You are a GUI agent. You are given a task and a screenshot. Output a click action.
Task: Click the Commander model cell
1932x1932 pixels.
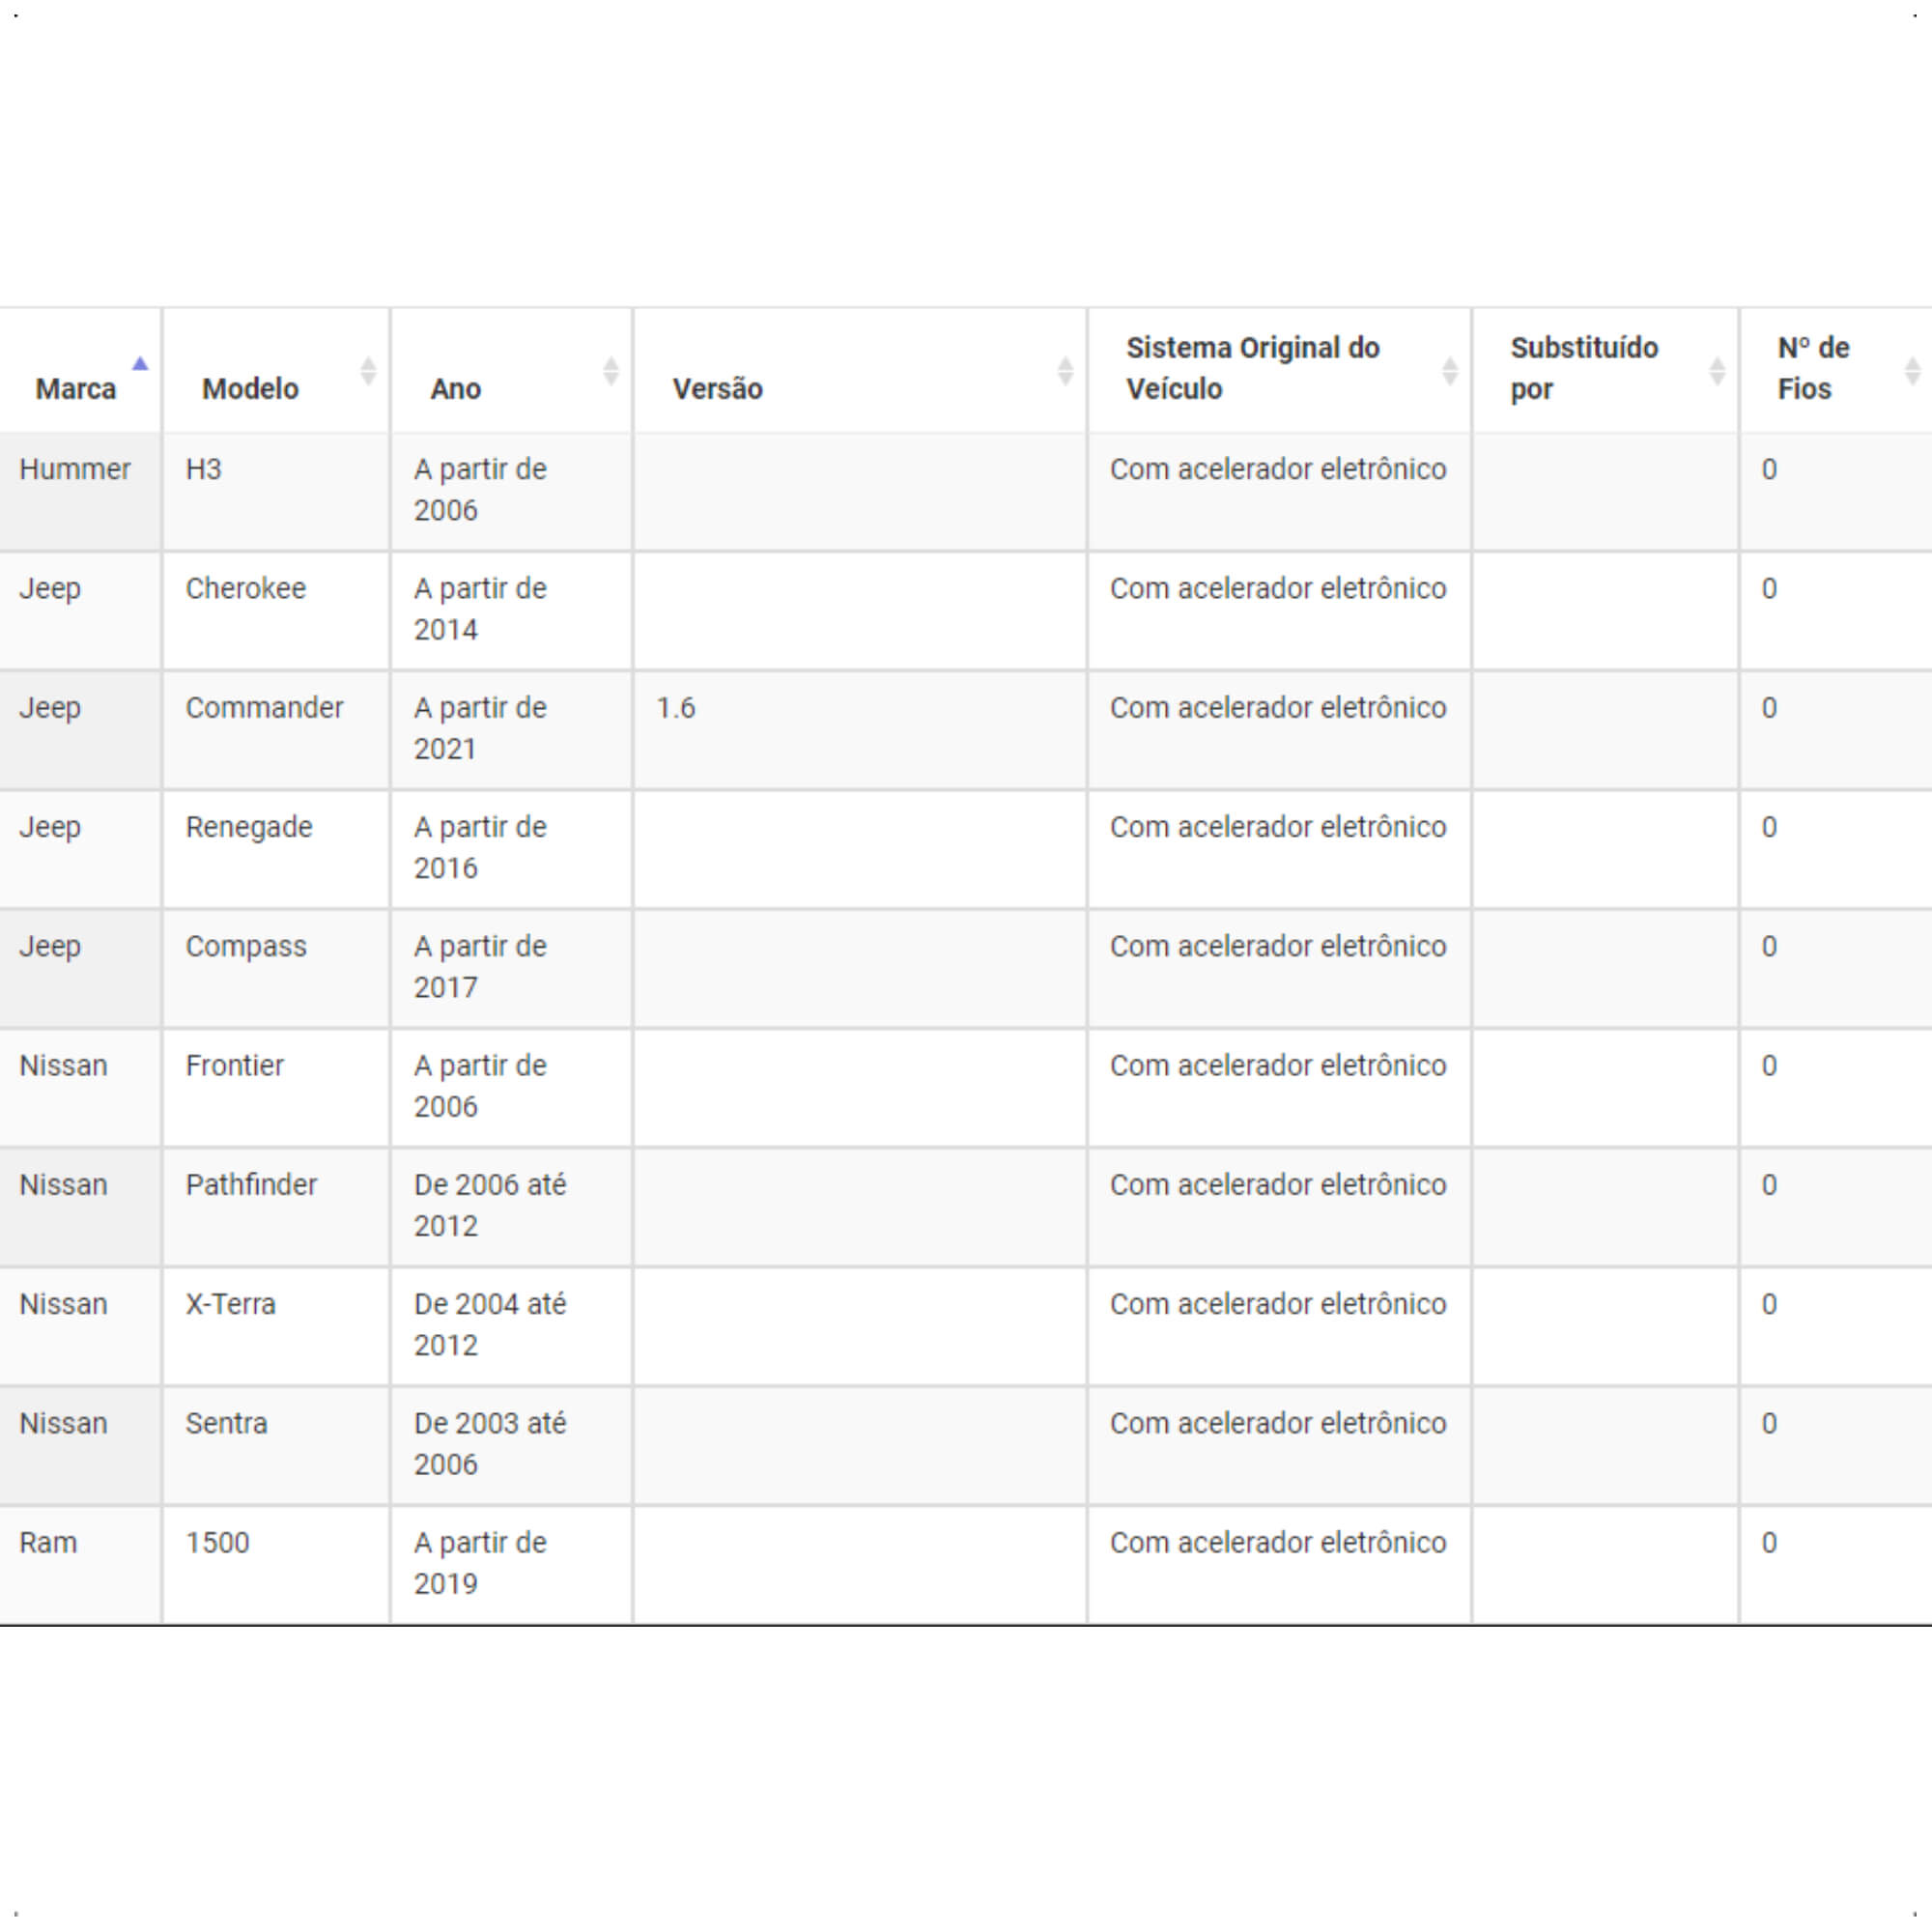click(264, 708)
